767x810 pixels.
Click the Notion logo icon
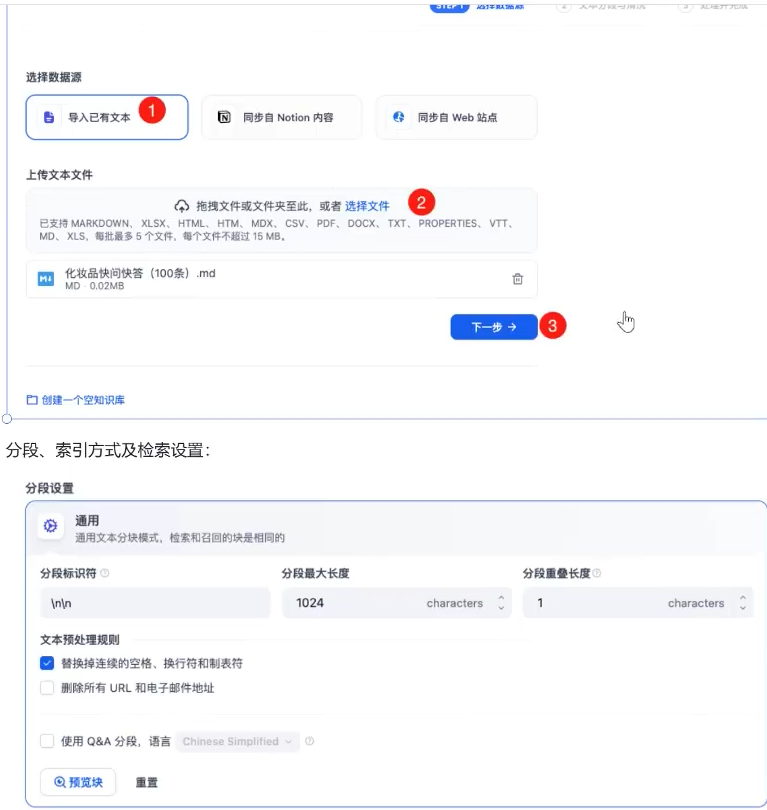coord(224,117)
